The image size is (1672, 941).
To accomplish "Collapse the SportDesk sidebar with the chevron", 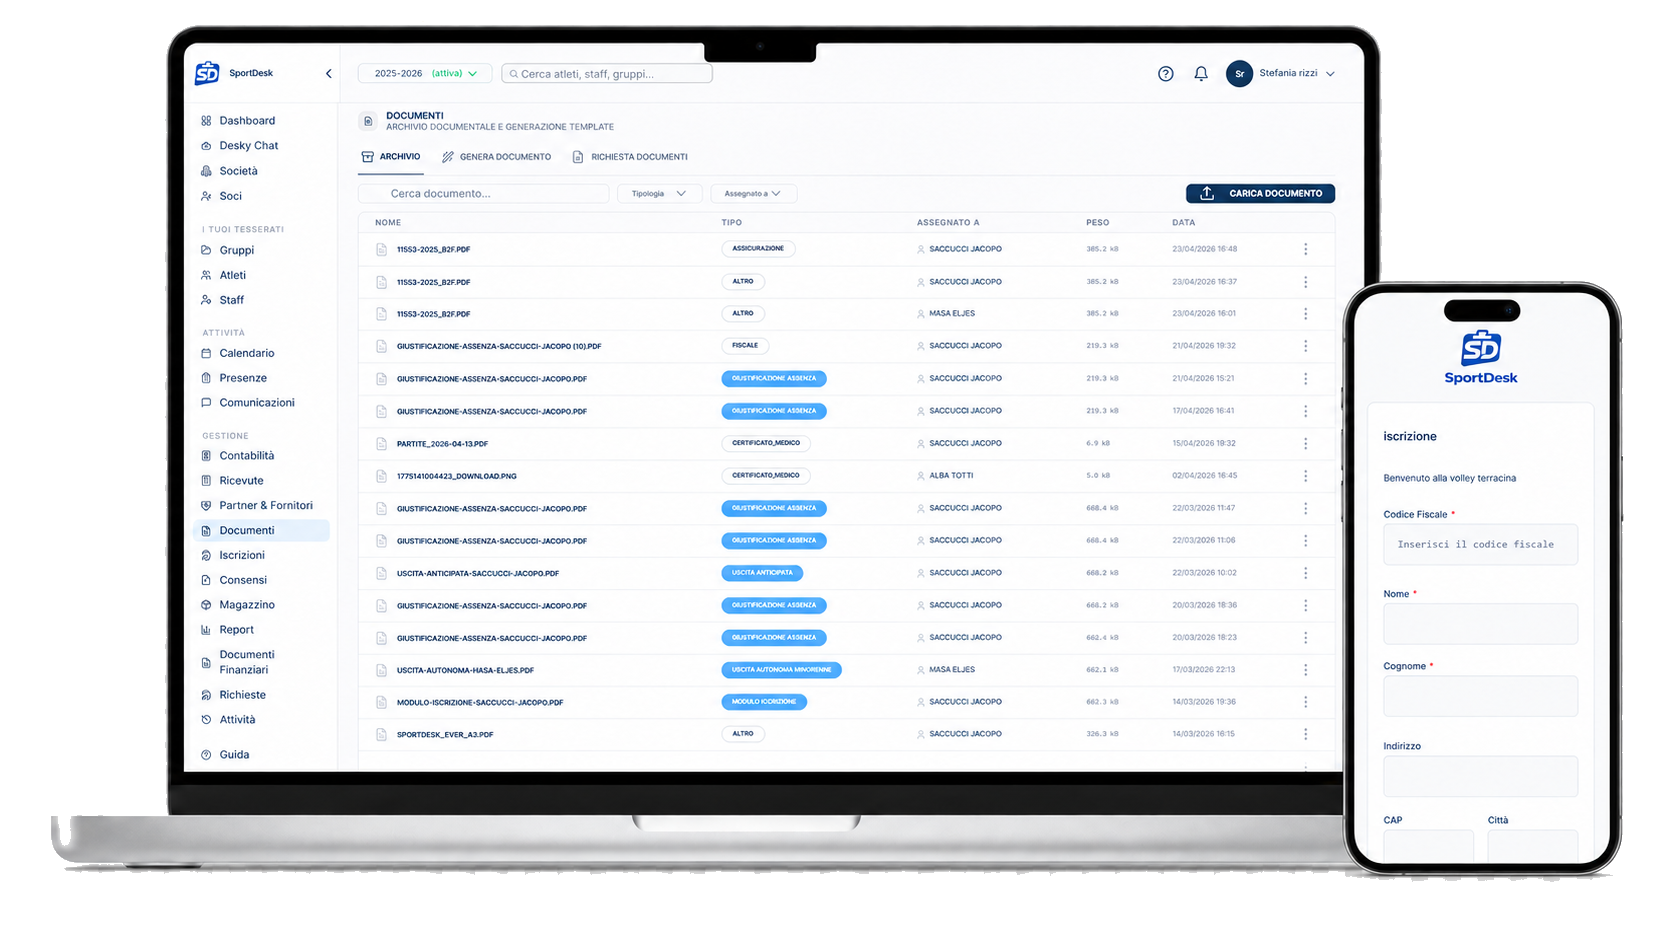I will pyautogui.click(x=328, y=73).
